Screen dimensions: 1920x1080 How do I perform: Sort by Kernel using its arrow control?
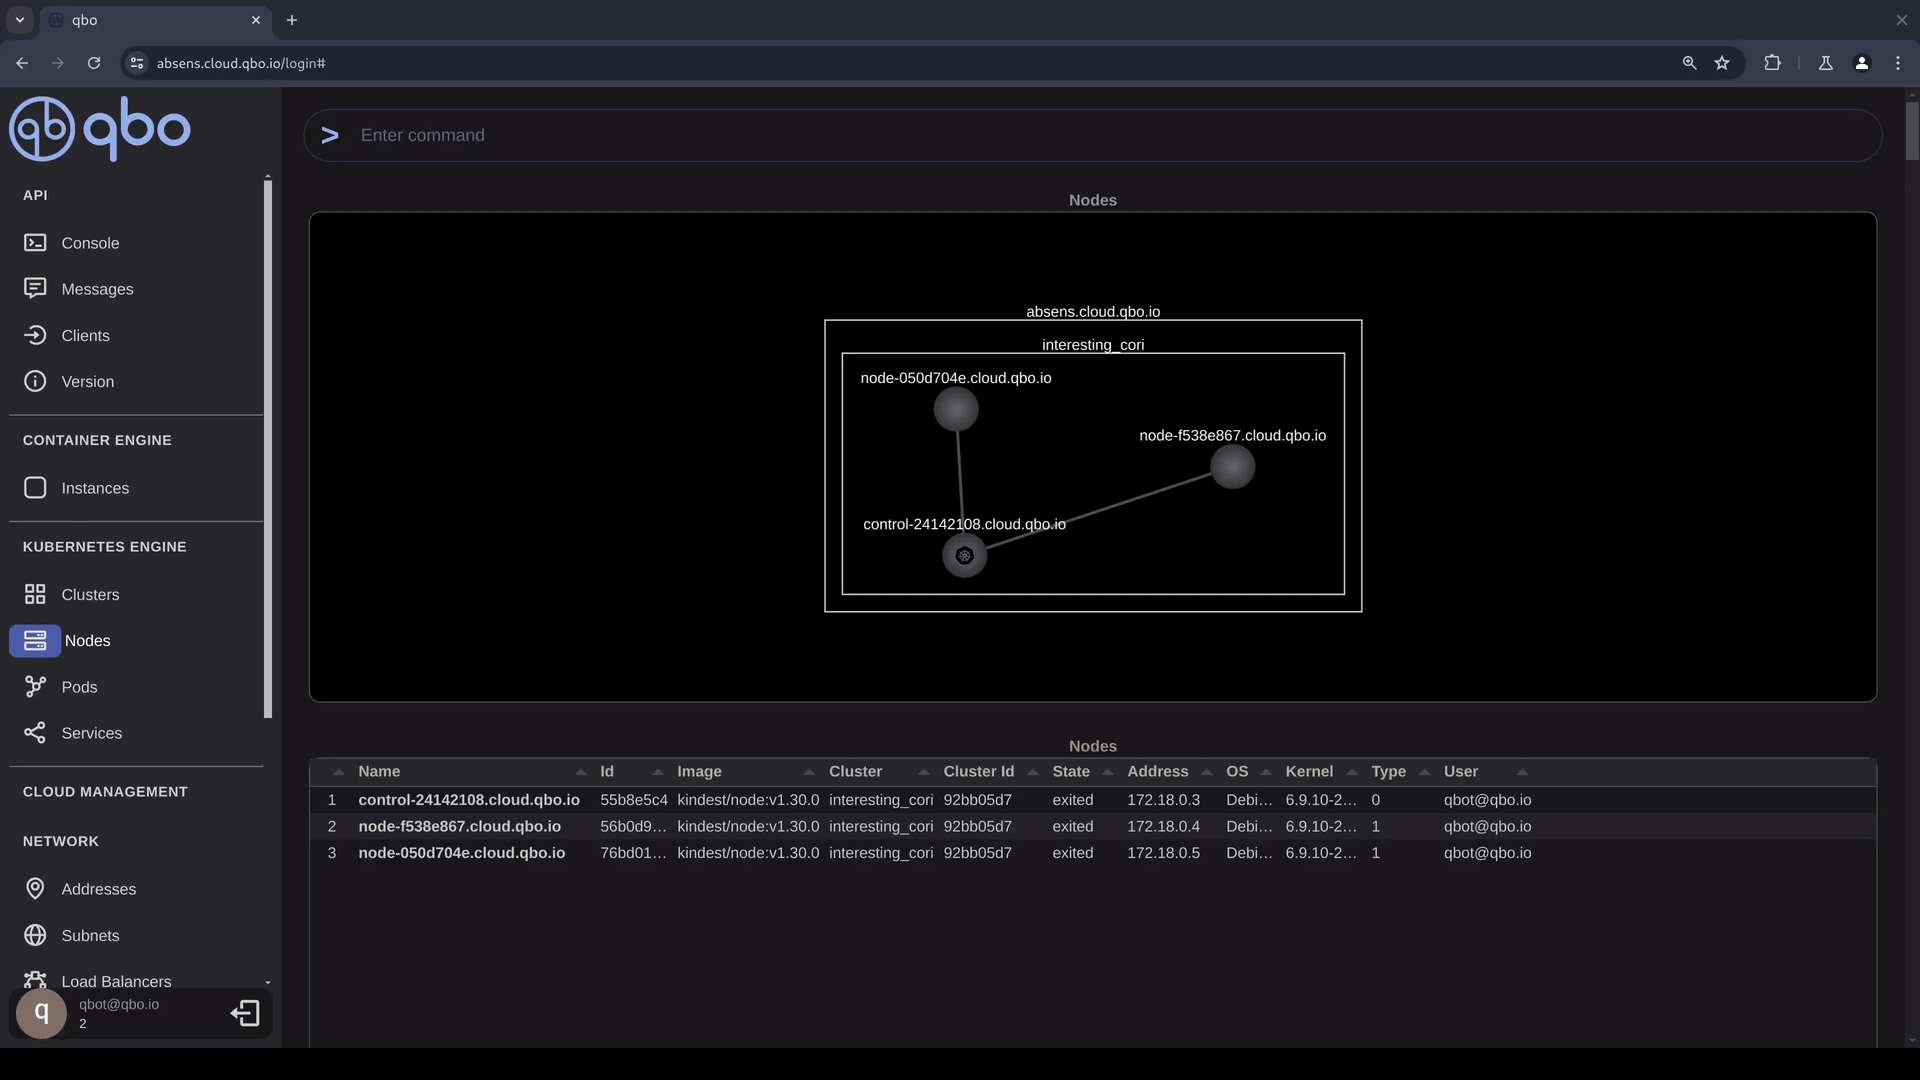(x=1354, y=771)
